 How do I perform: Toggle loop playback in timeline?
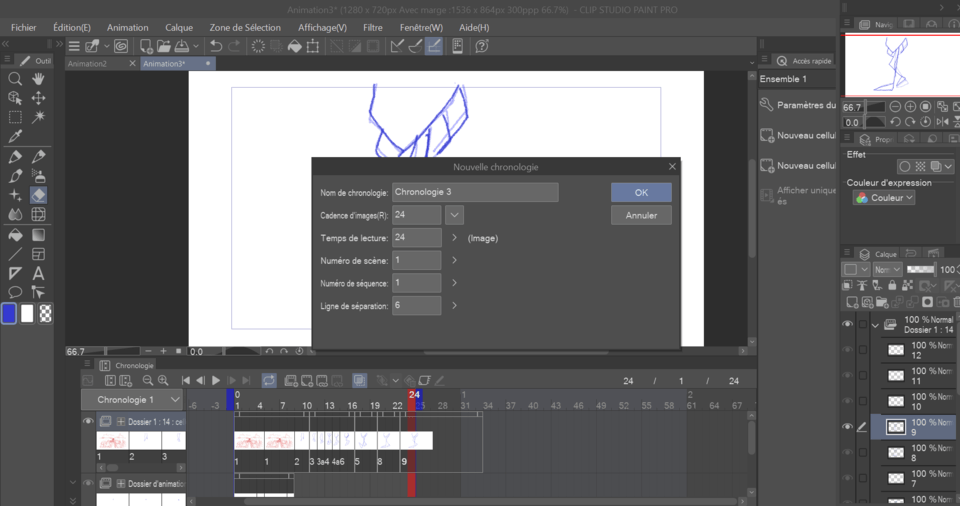pyautogui.click(x=269, y=381)
